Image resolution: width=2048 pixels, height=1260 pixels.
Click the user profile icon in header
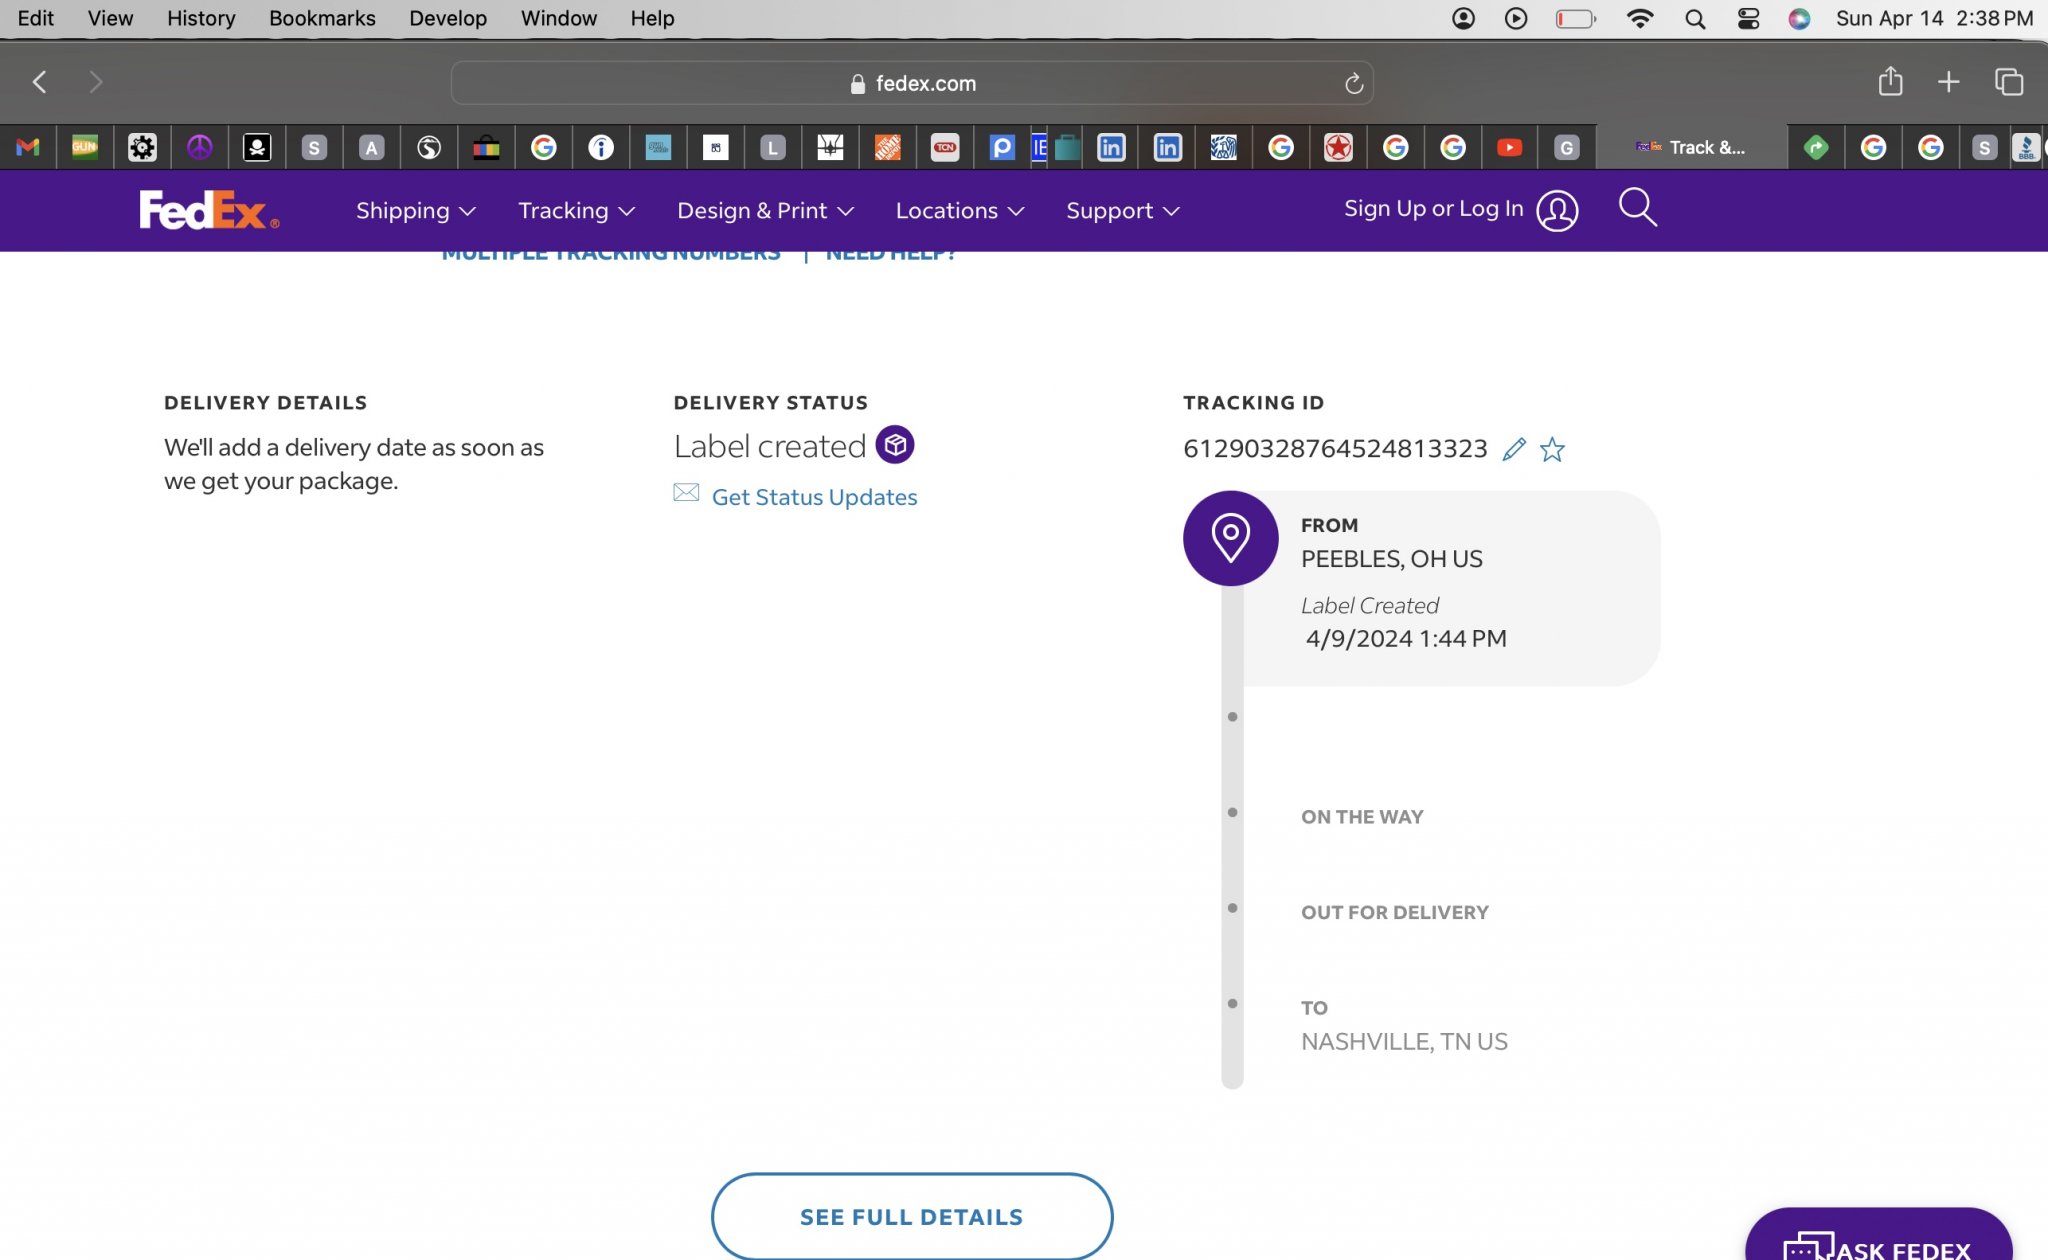[1557, 211]
